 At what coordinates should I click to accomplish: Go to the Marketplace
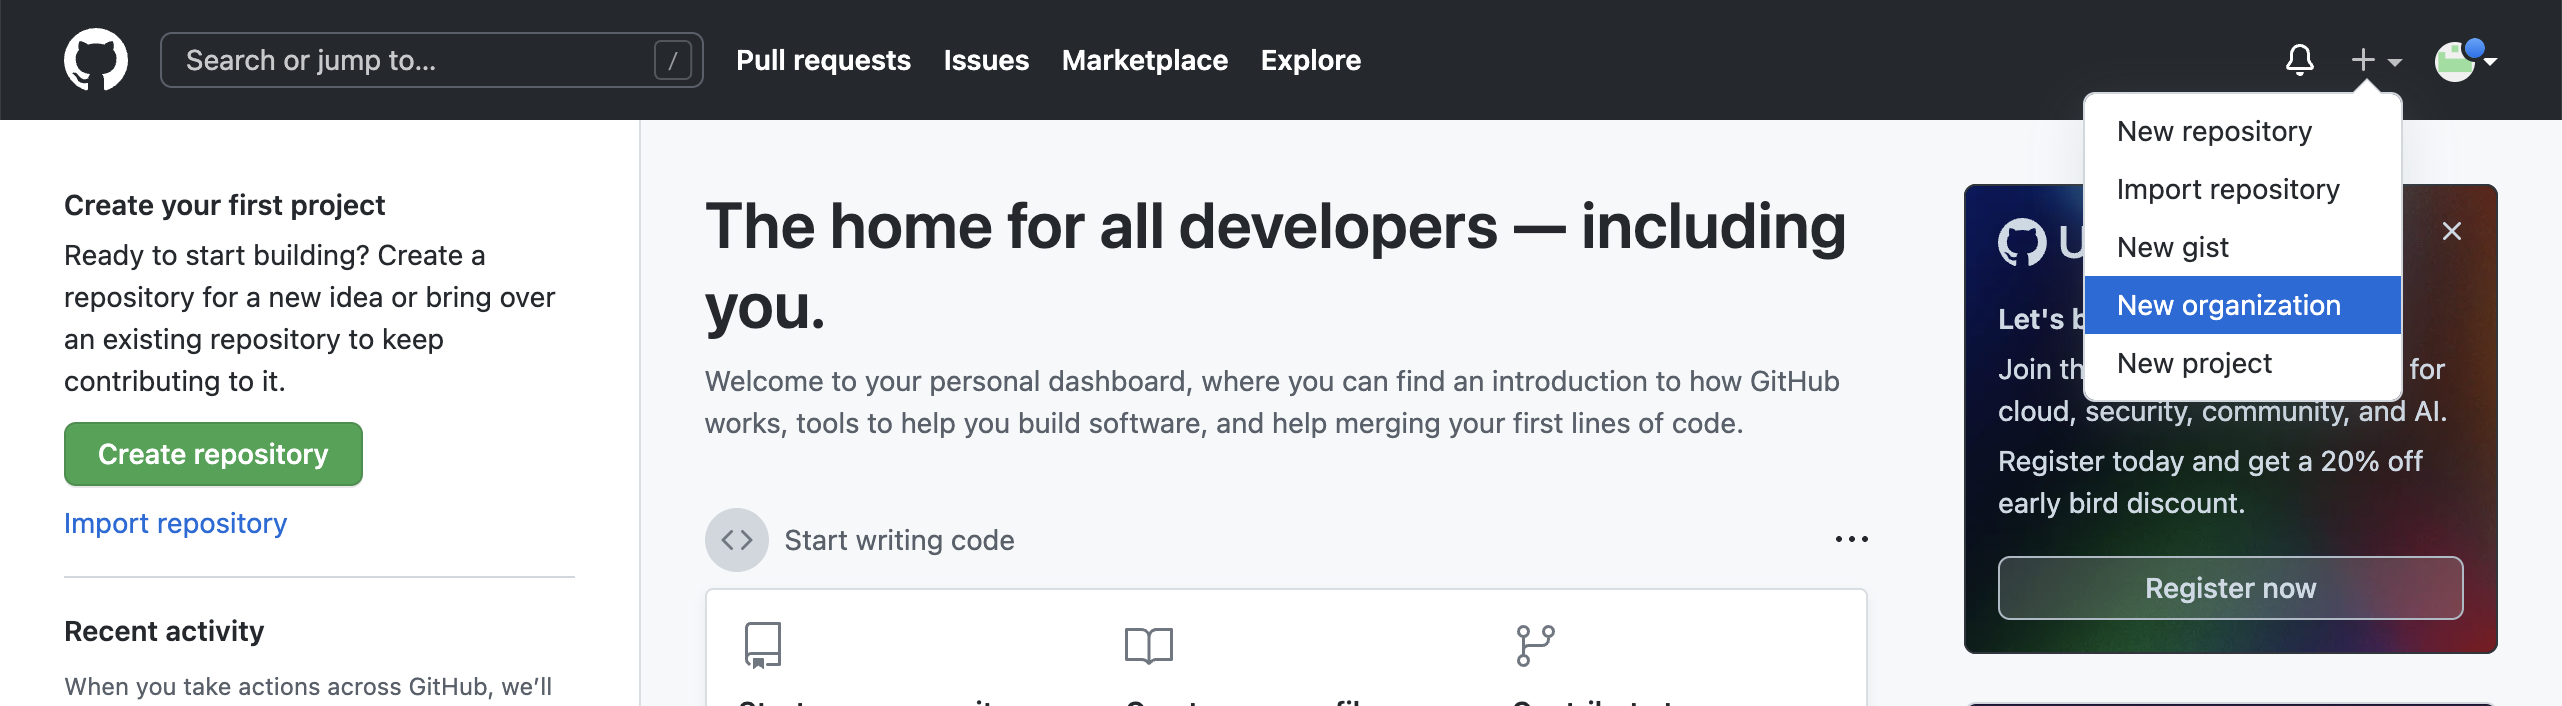[1145, 60]
